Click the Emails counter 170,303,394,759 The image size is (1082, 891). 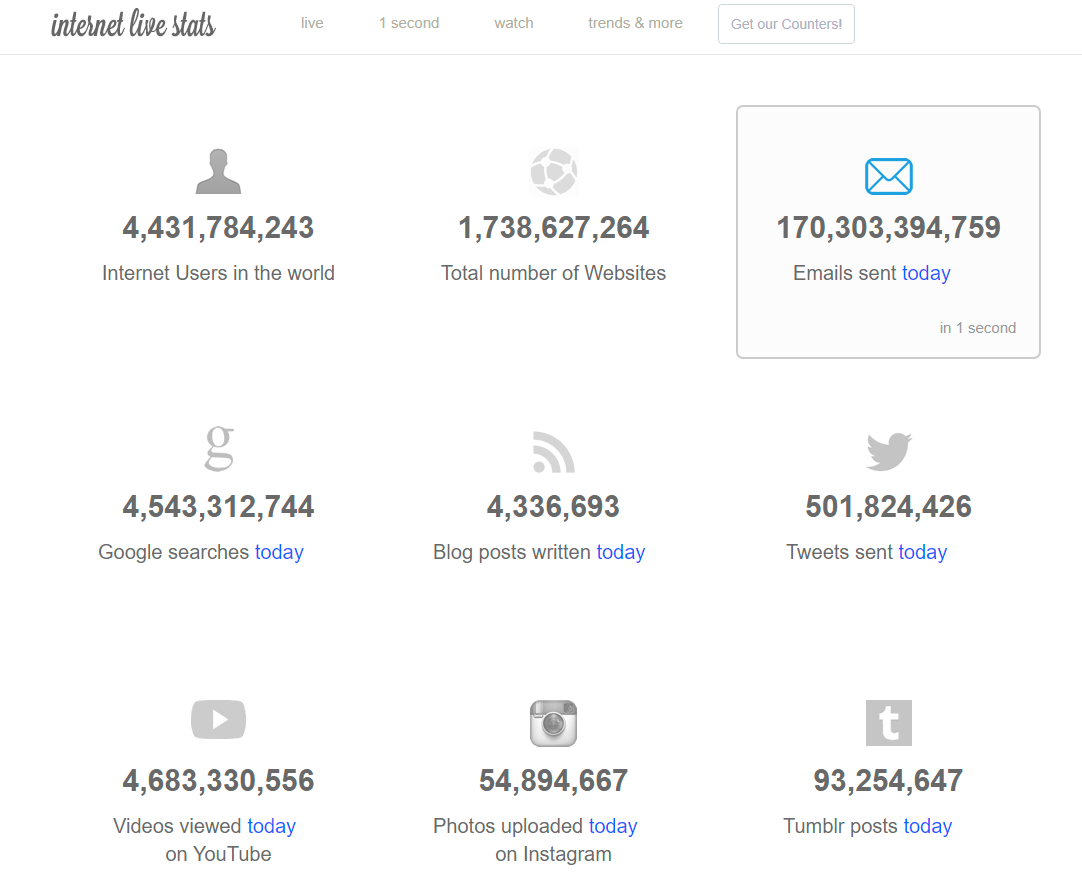889,228
